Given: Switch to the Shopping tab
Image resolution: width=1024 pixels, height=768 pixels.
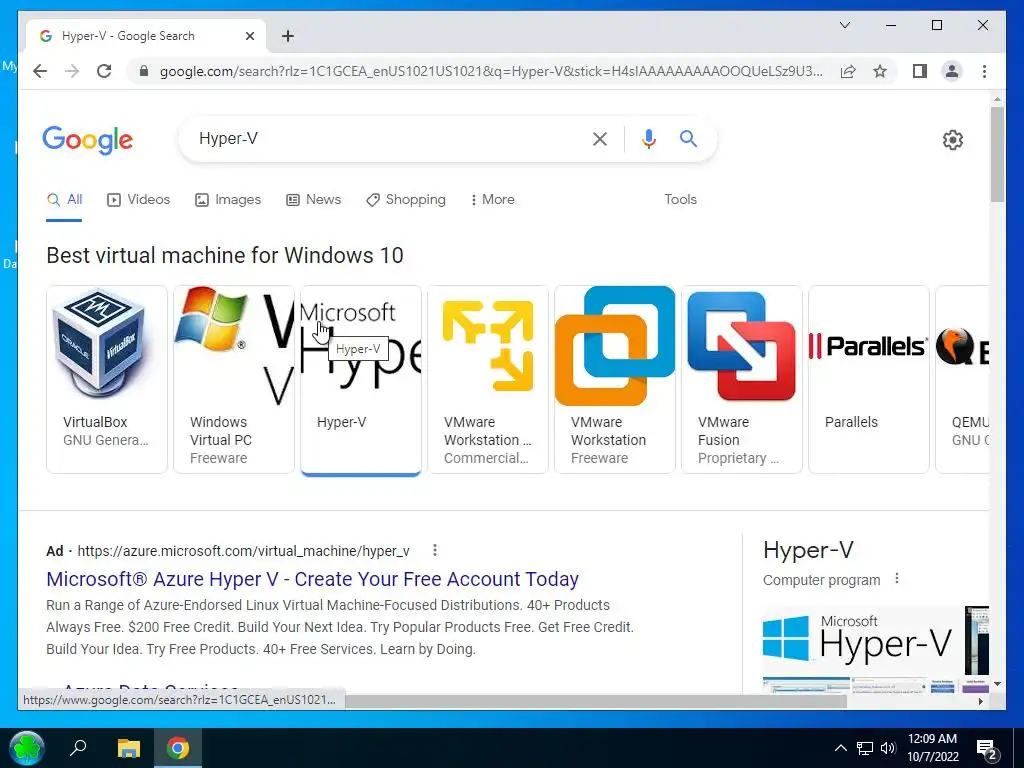Looking at the screenshot, I should [406, 200].
